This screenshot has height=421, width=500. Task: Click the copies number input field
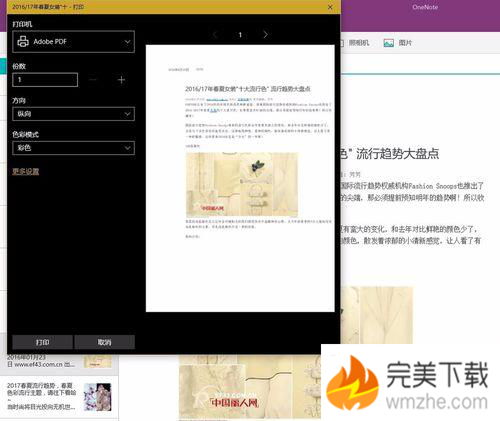[45, 80]
